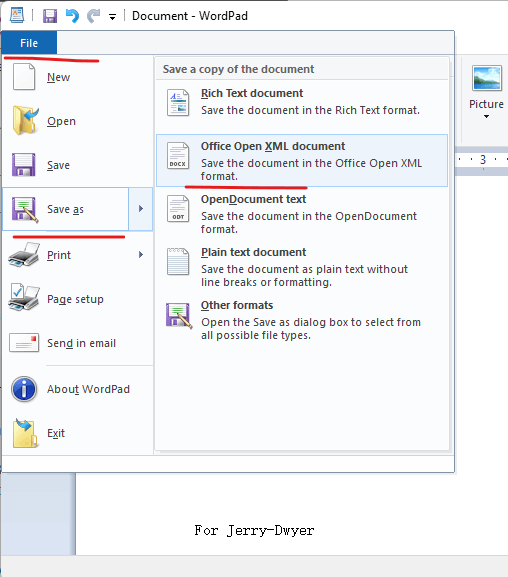Click the WordPad application icon

[17, 15]
